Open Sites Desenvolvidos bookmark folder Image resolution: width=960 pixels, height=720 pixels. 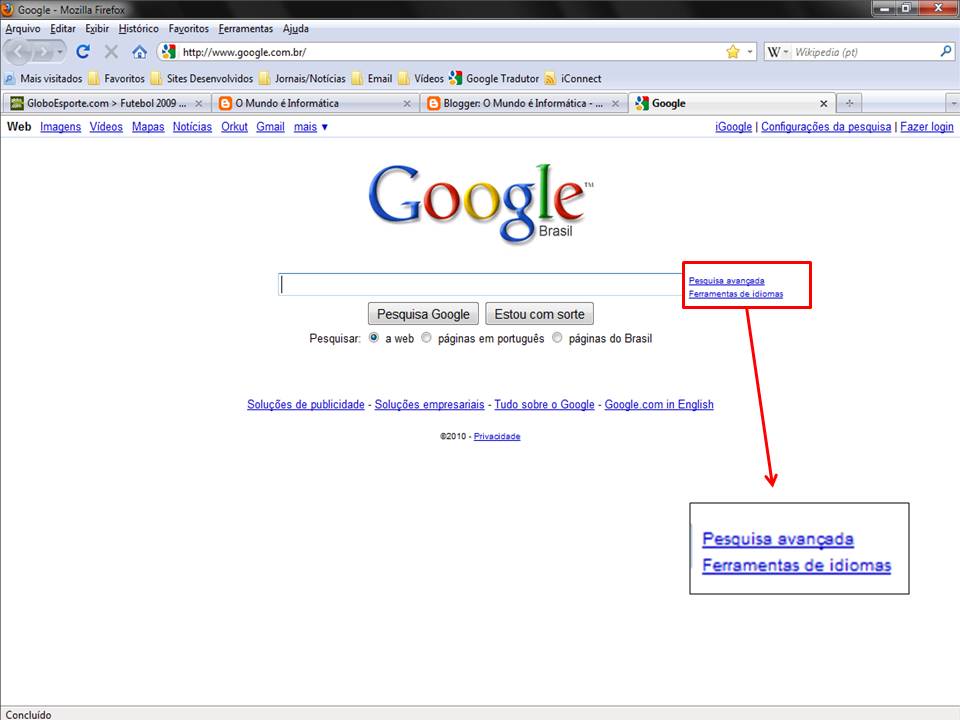tap(202, 78)
